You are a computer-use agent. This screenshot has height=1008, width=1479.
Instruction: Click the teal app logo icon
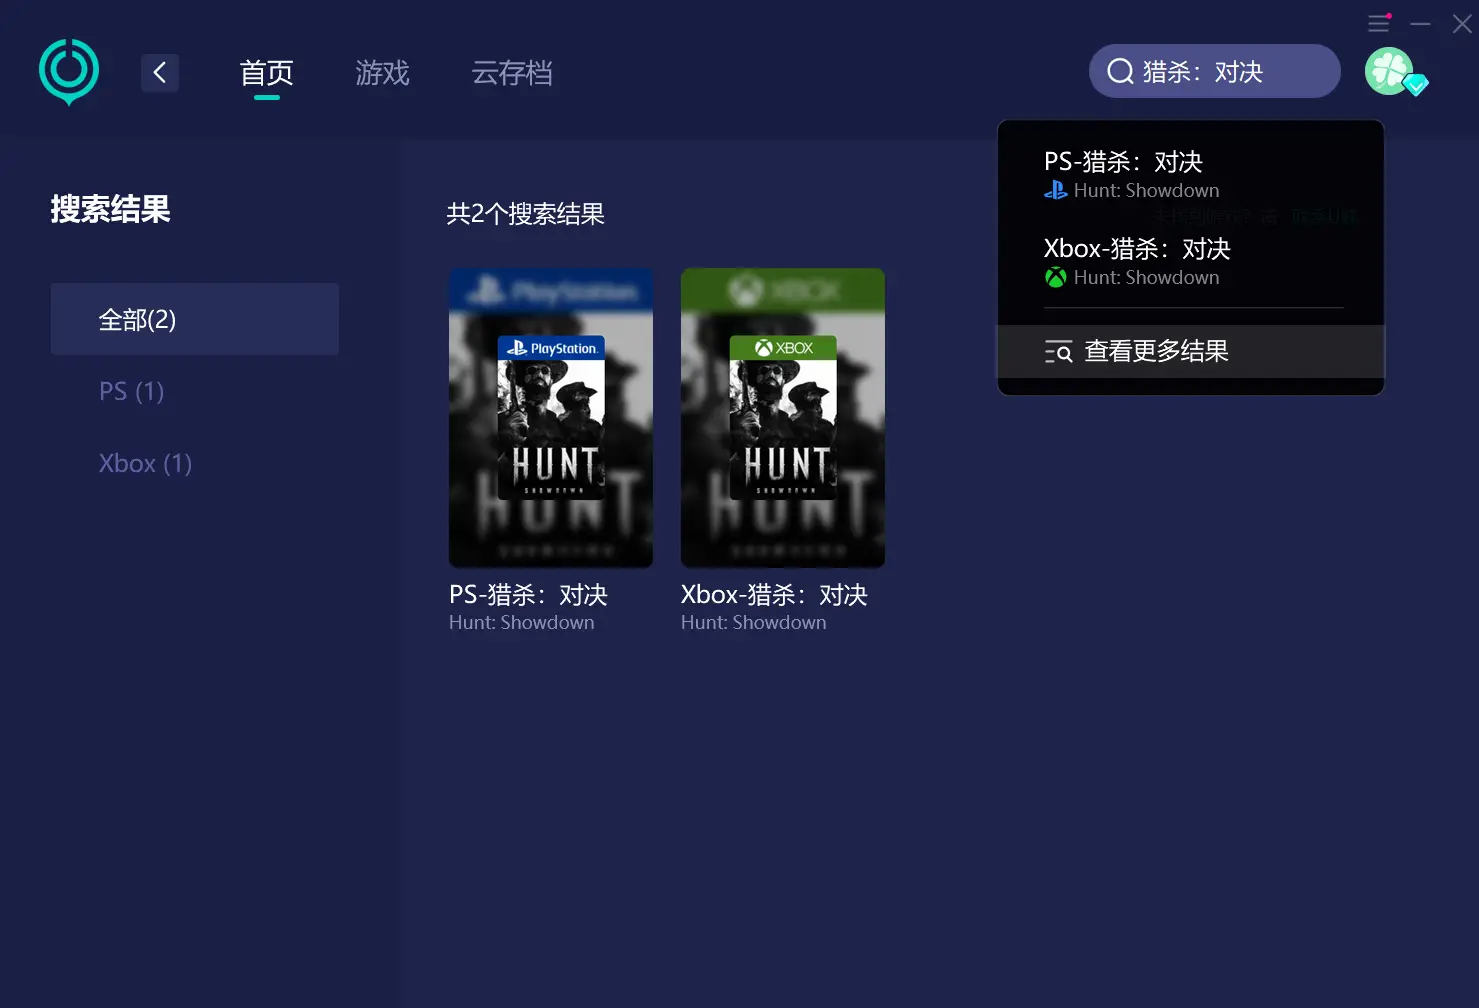coord(69,72)
